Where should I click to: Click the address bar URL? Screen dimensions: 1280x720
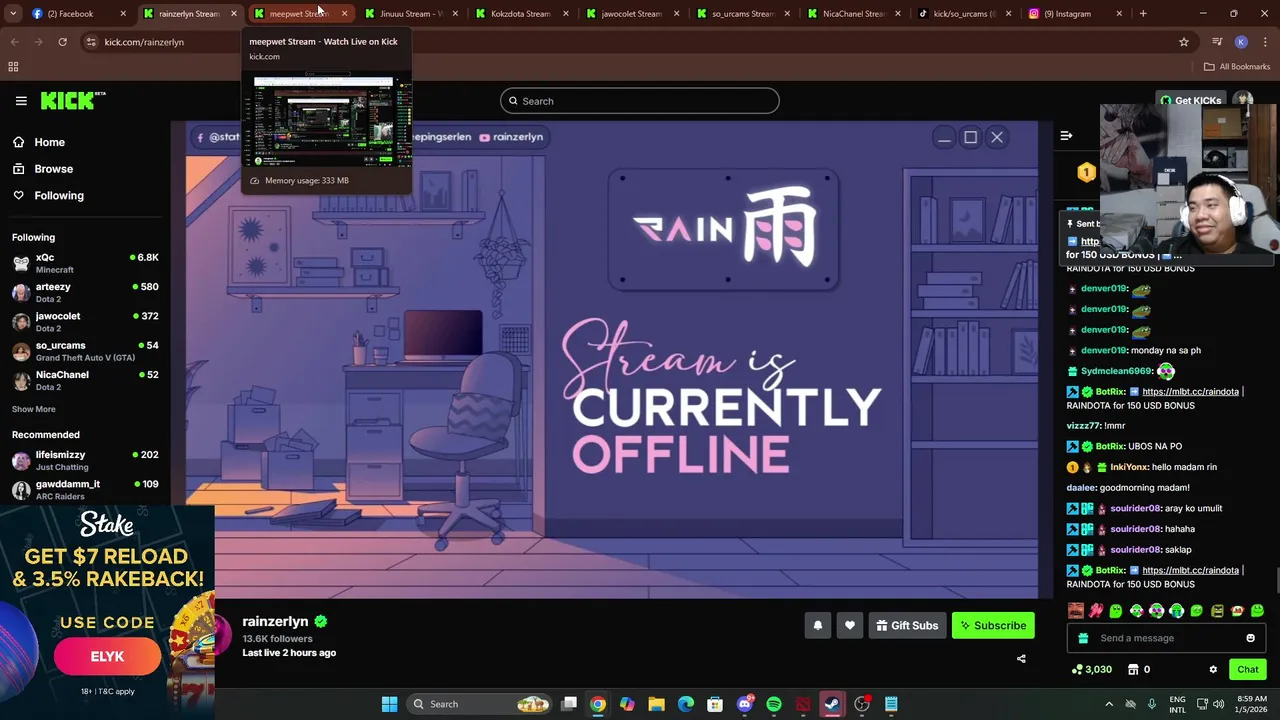pyautogui.click(x=144, y=42)
